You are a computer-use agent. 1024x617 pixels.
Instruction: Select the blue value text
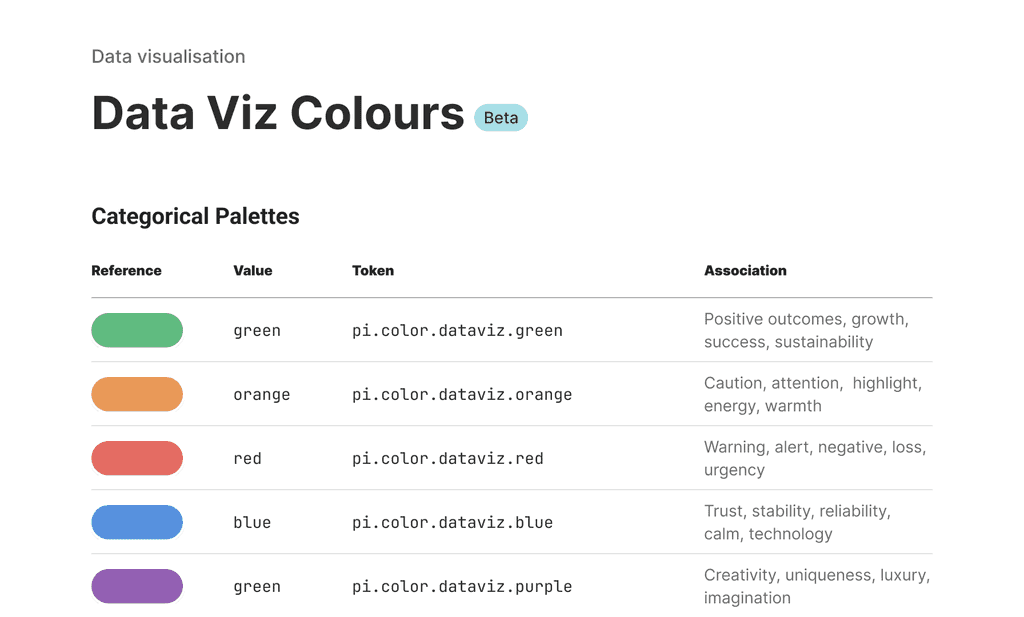pos(252,522)
